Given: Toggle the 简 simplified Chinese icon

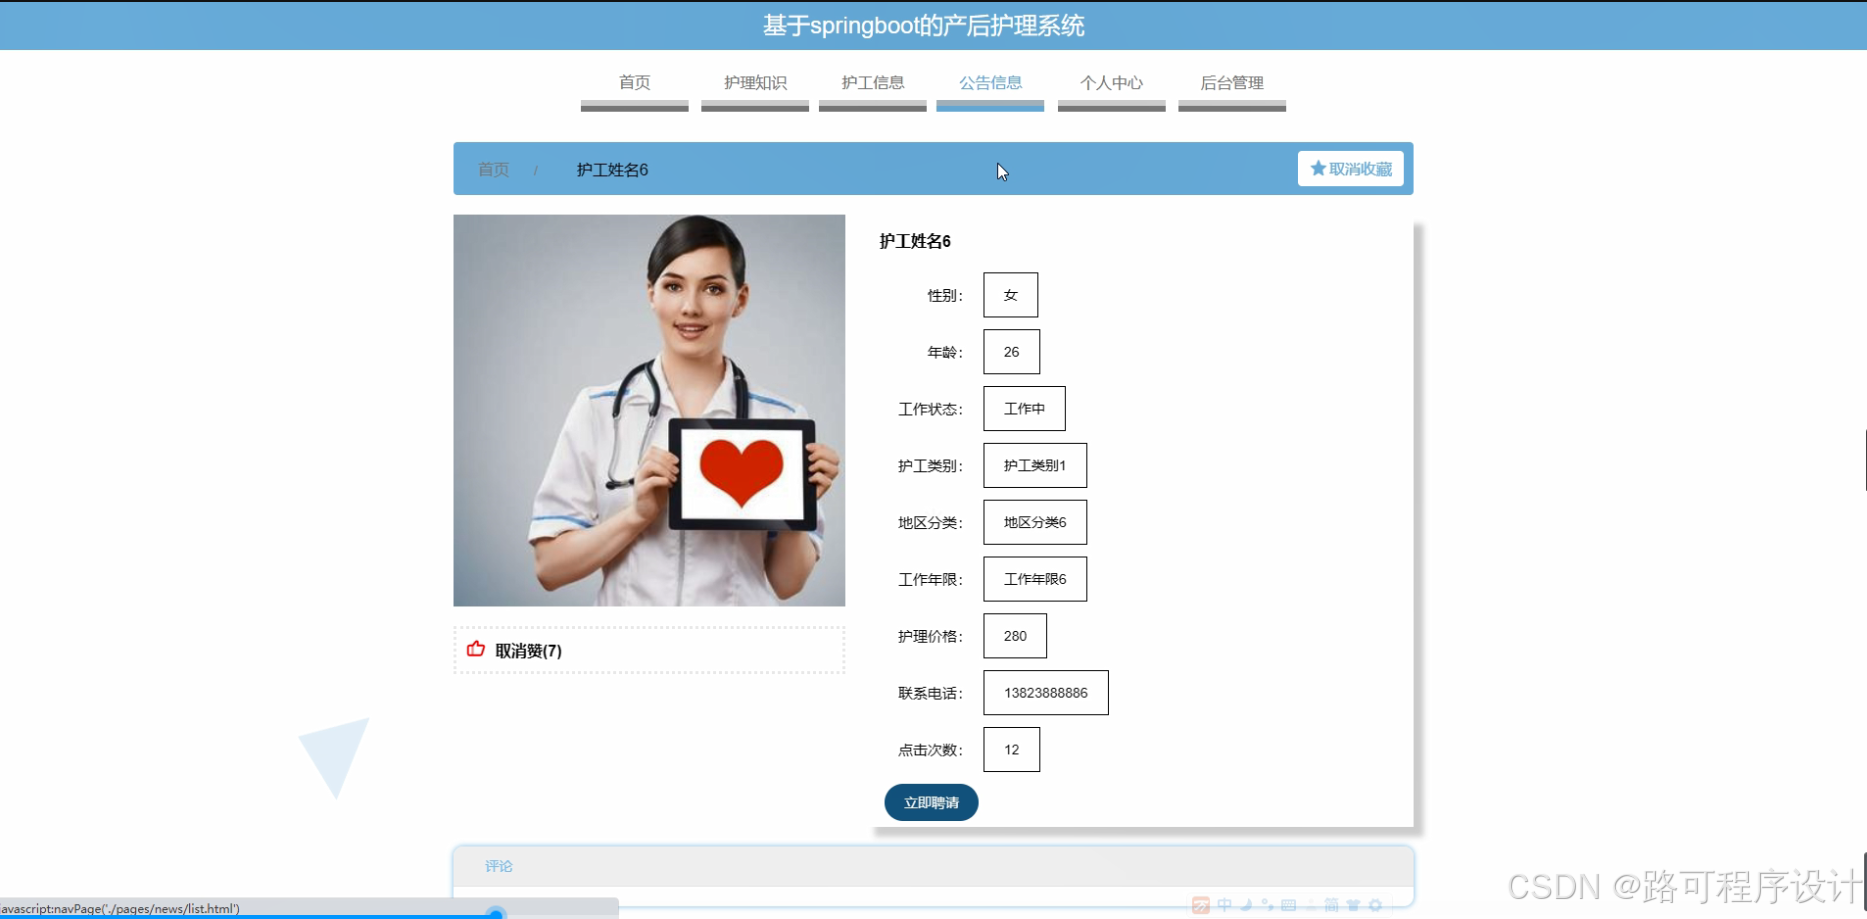Looking at the screenshot, I should click(1331, 905).
